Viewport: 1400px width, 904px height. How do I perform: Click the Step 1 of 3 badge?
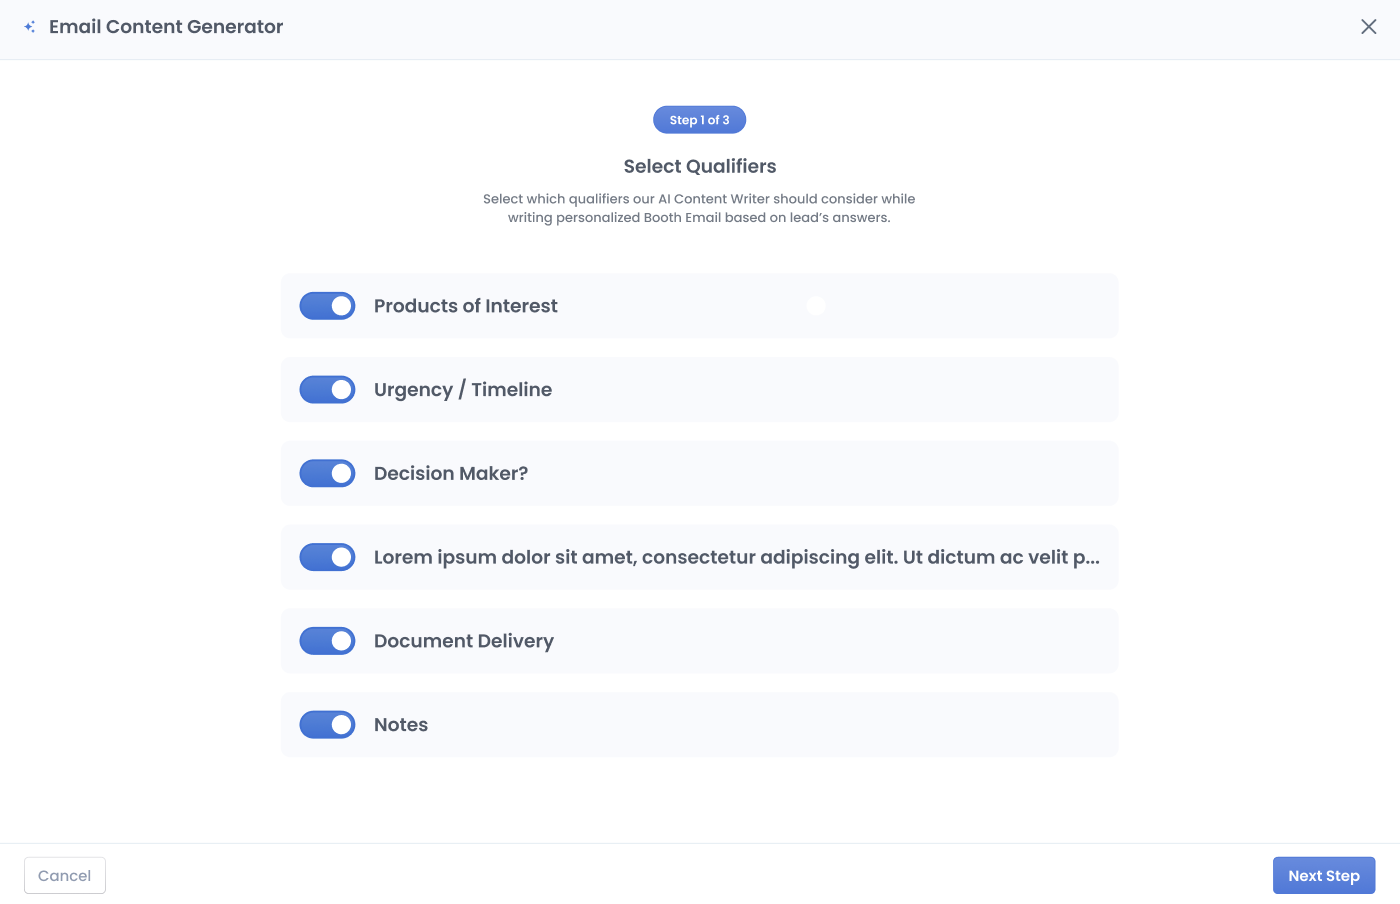tap(700, 120)
